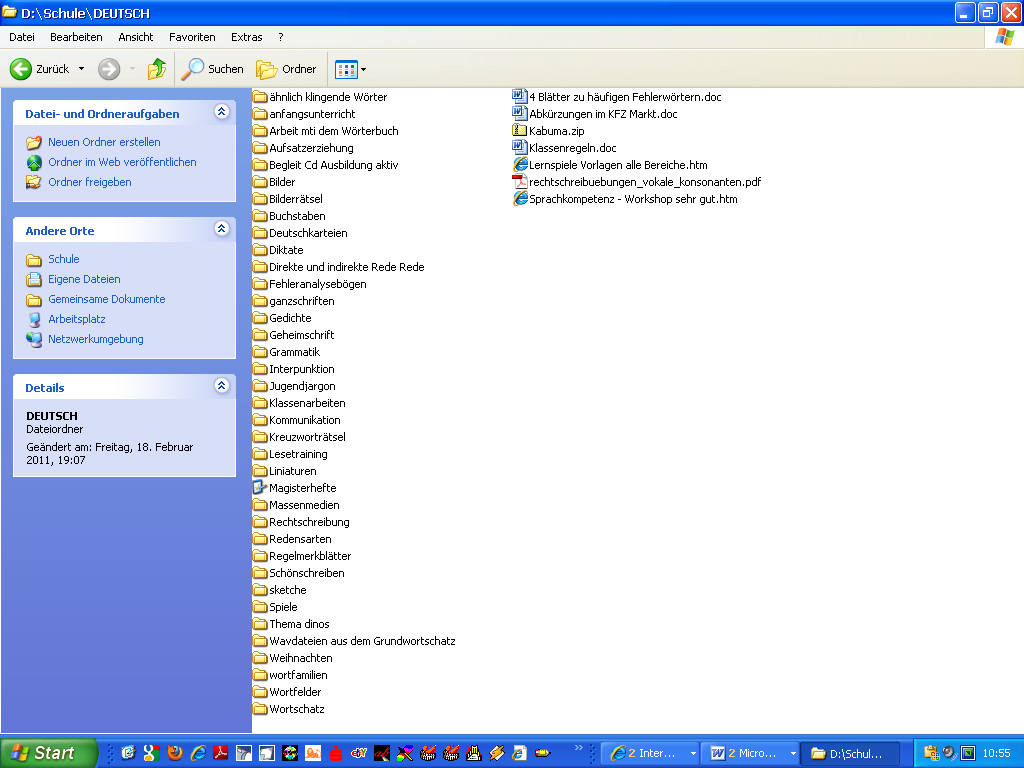Open the Suchen search tool
The image size is (1024, 768).
(212, 69)
